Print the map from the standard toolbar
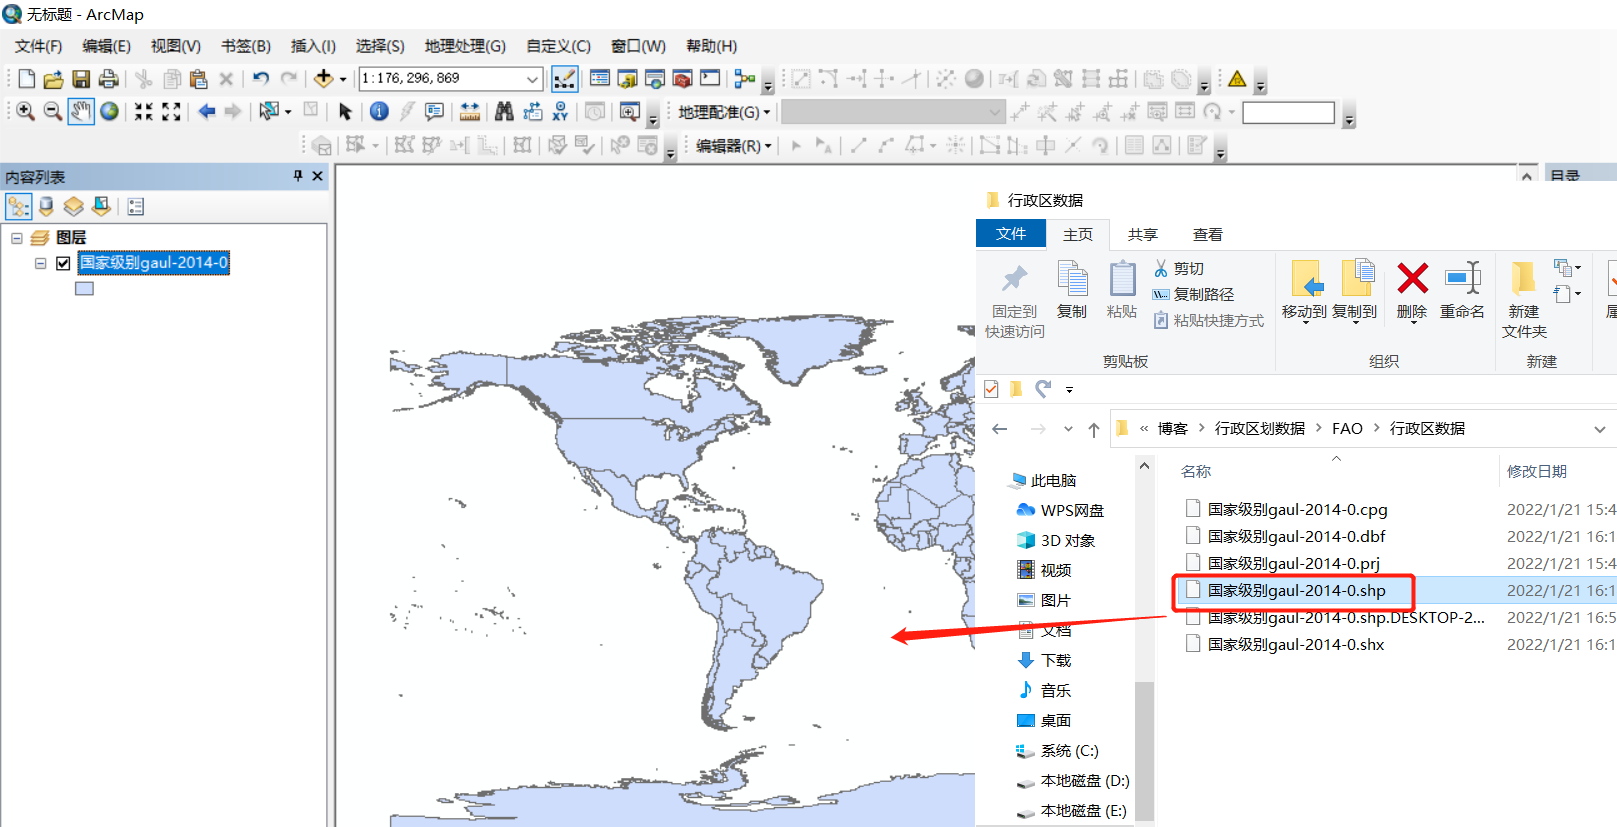The width and height of the screenshot is (1617, 827). [x=109, y=79]
